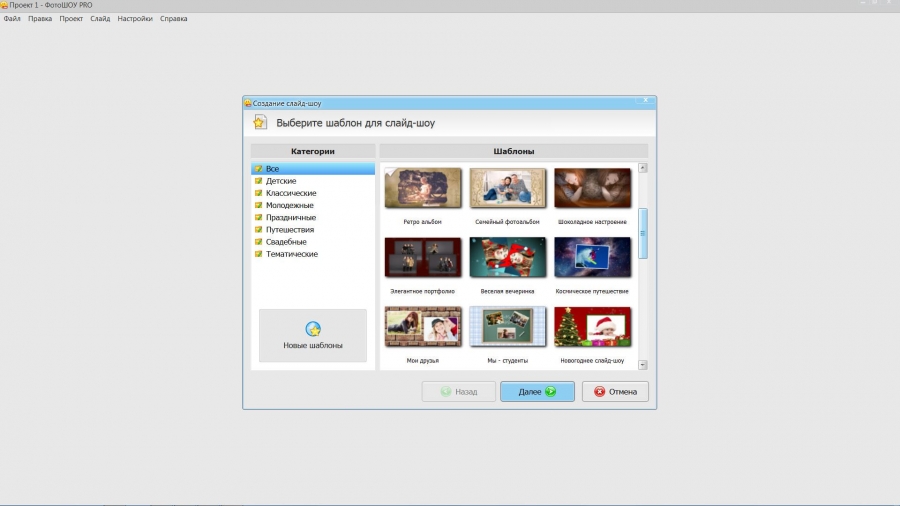Select the Все category

[313, 169]
